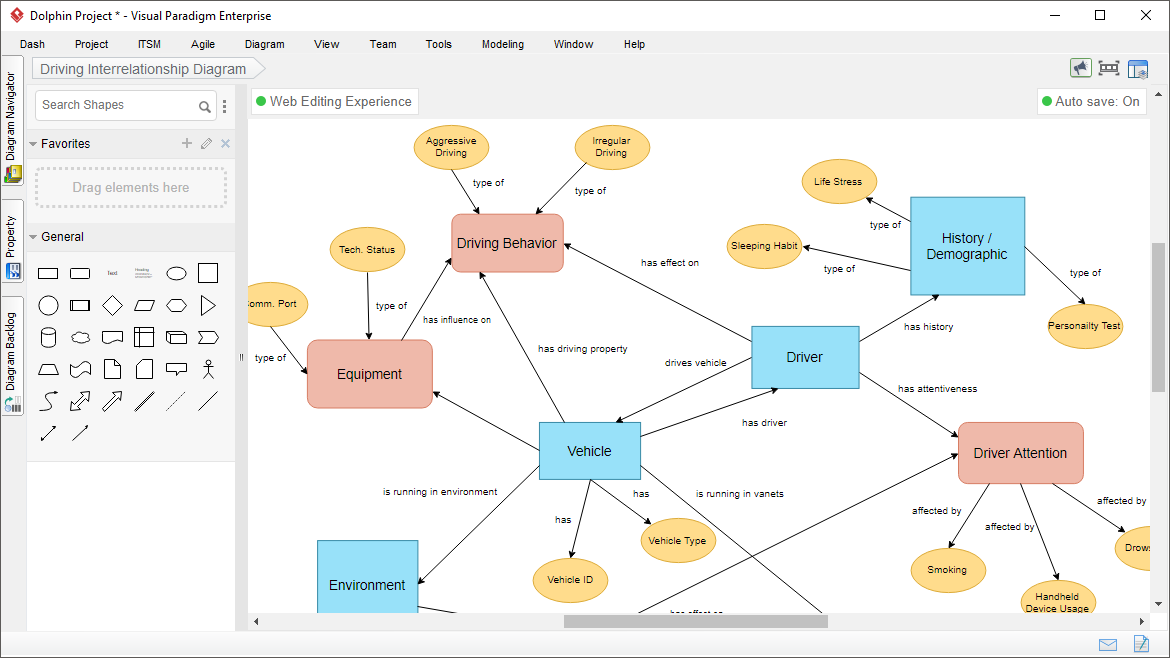Select the History / Demographic node
Viewport: 1170px width, 658px height.
[967, 246]
